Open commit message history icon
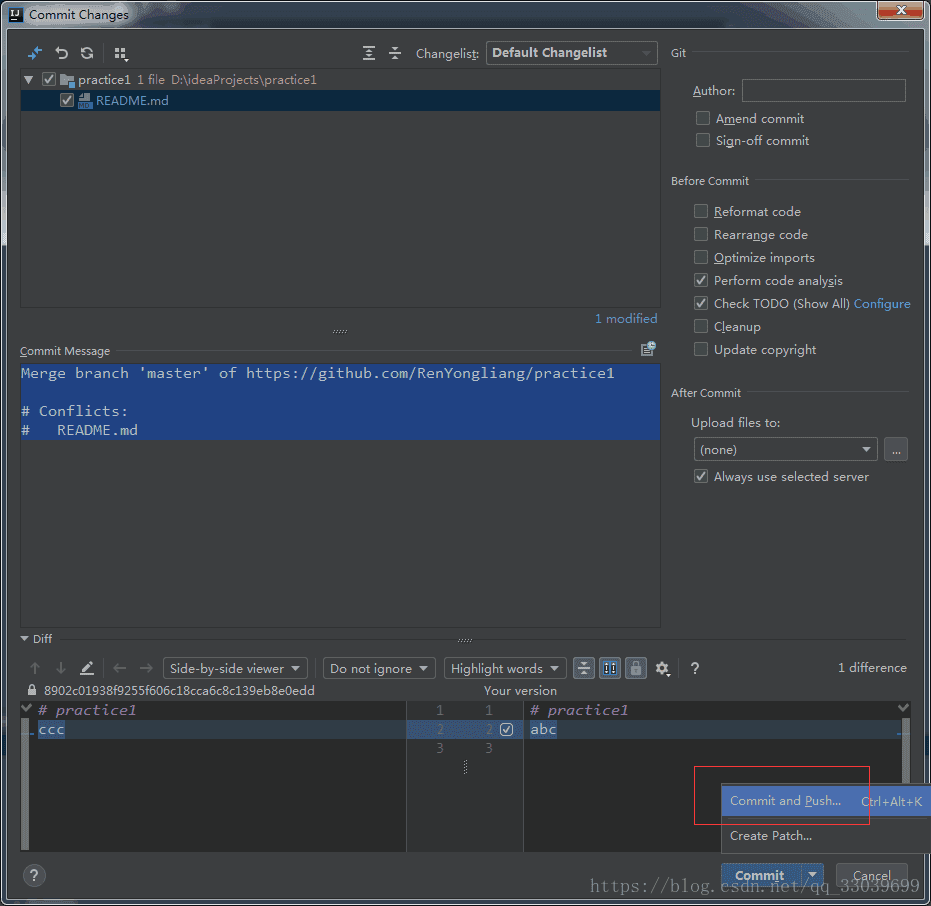931x906 pixels. pyautogui.click(x=648, y=349)
